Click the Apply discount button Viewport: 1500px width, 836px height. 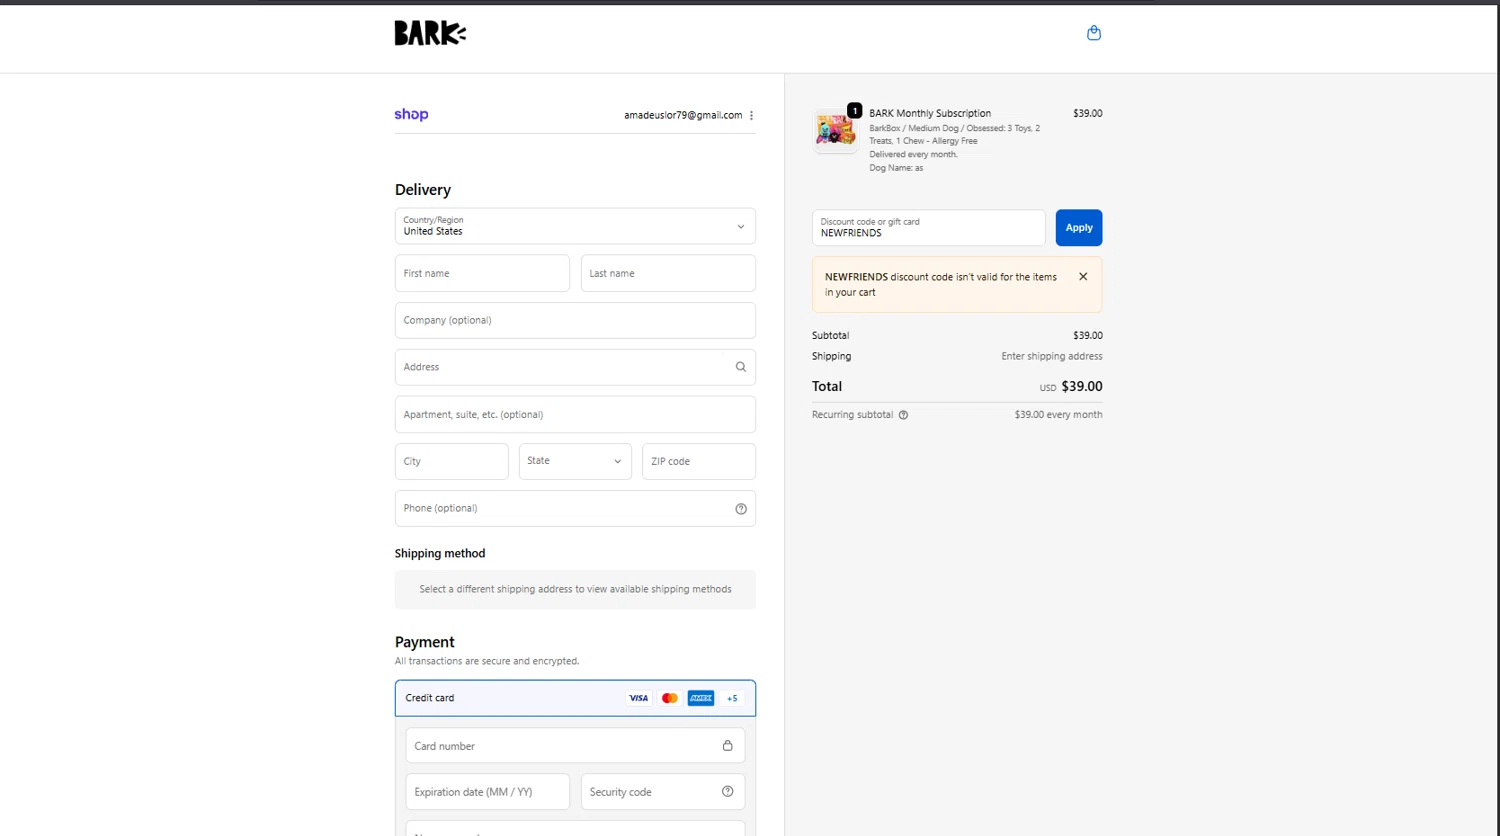pos(1079,228)
